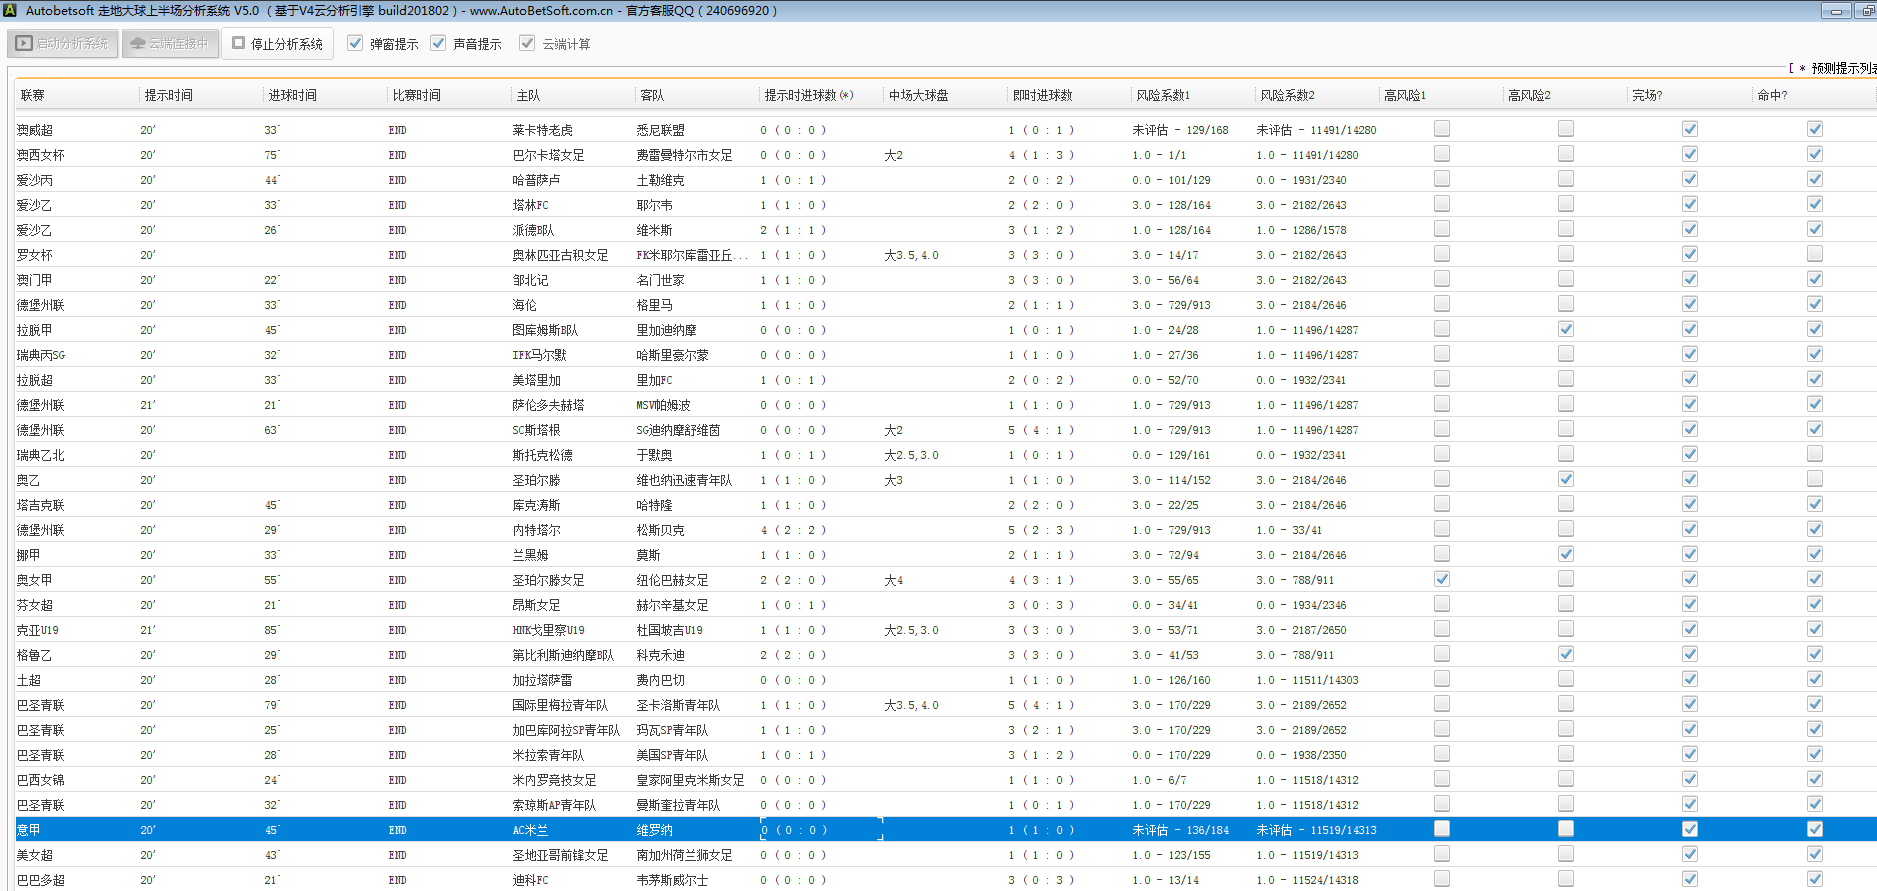Disable the 声音提示 sound alert checkbox

click(438, 44)
